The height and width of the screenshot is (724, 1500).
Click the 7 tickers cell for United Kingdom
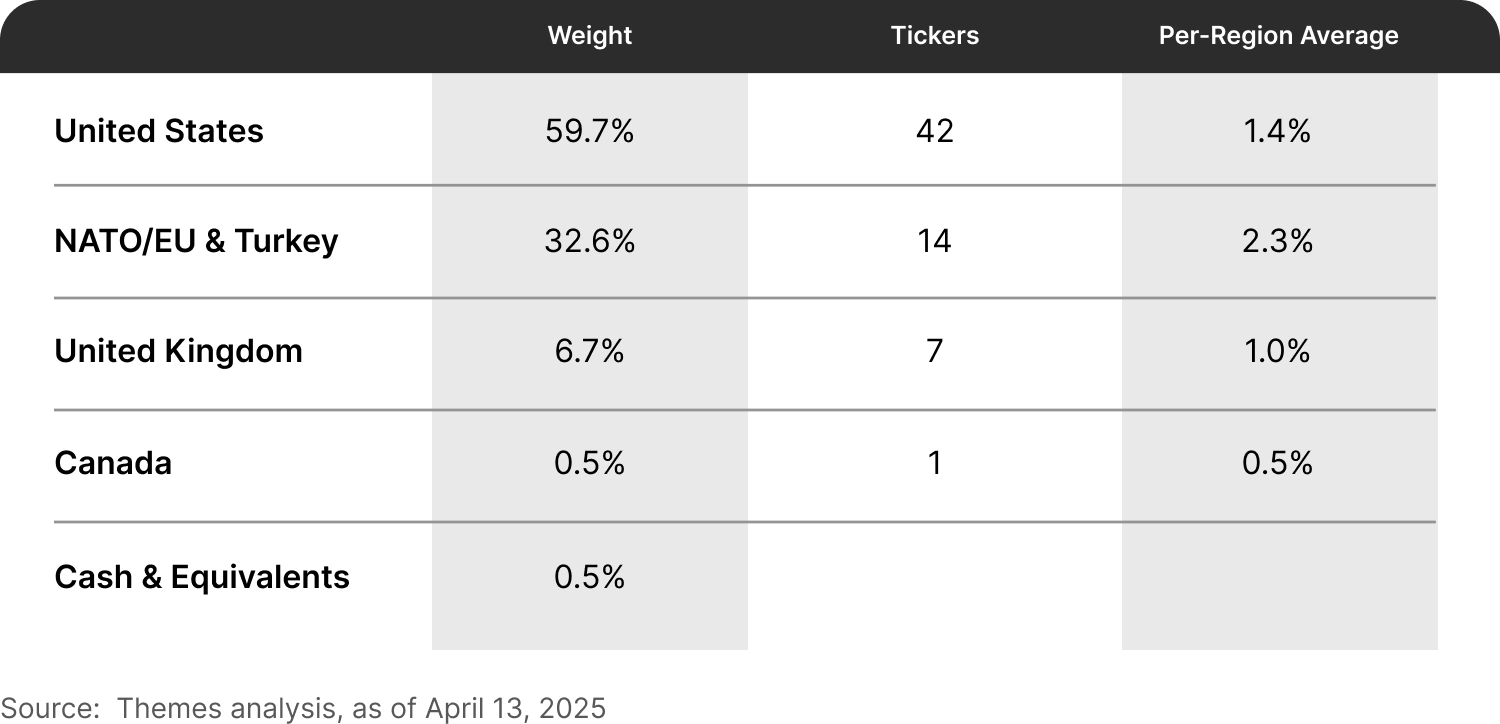935,351
